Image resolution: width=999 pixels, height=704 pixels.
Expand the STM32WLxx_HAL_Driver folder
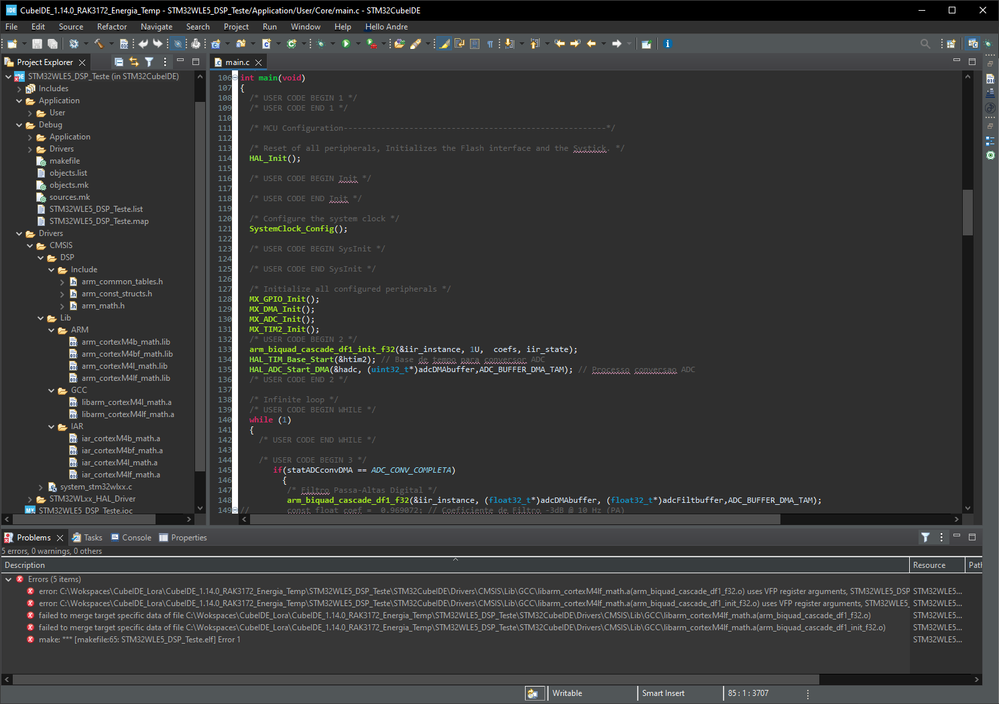tap(29, 498)
